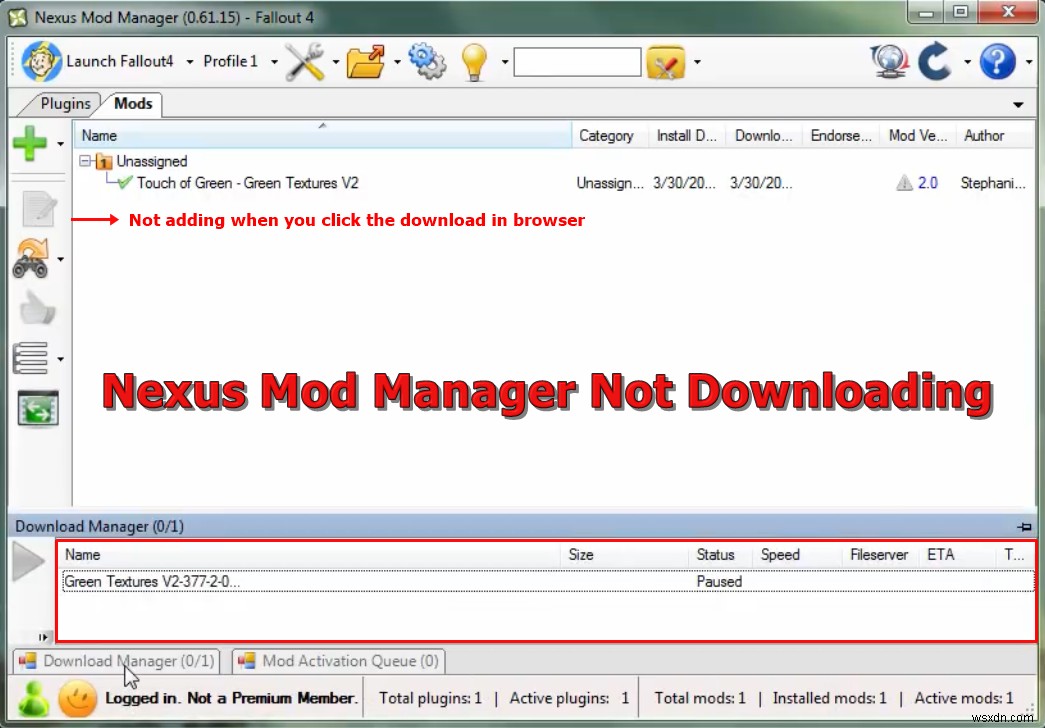The image size is (1045, 728).
Task: Click the thumbs up endorse icon
Action: point(37,309)
